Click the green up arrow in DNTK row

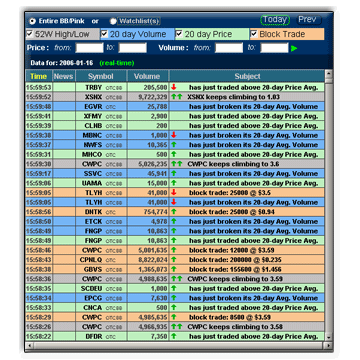173,212
